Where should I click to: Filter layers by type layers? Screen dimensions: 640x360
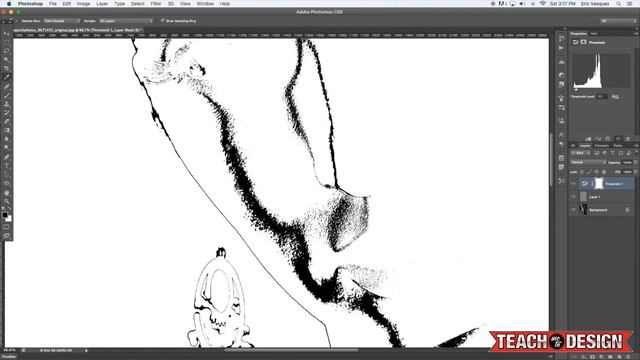click(x=613, y=153)
